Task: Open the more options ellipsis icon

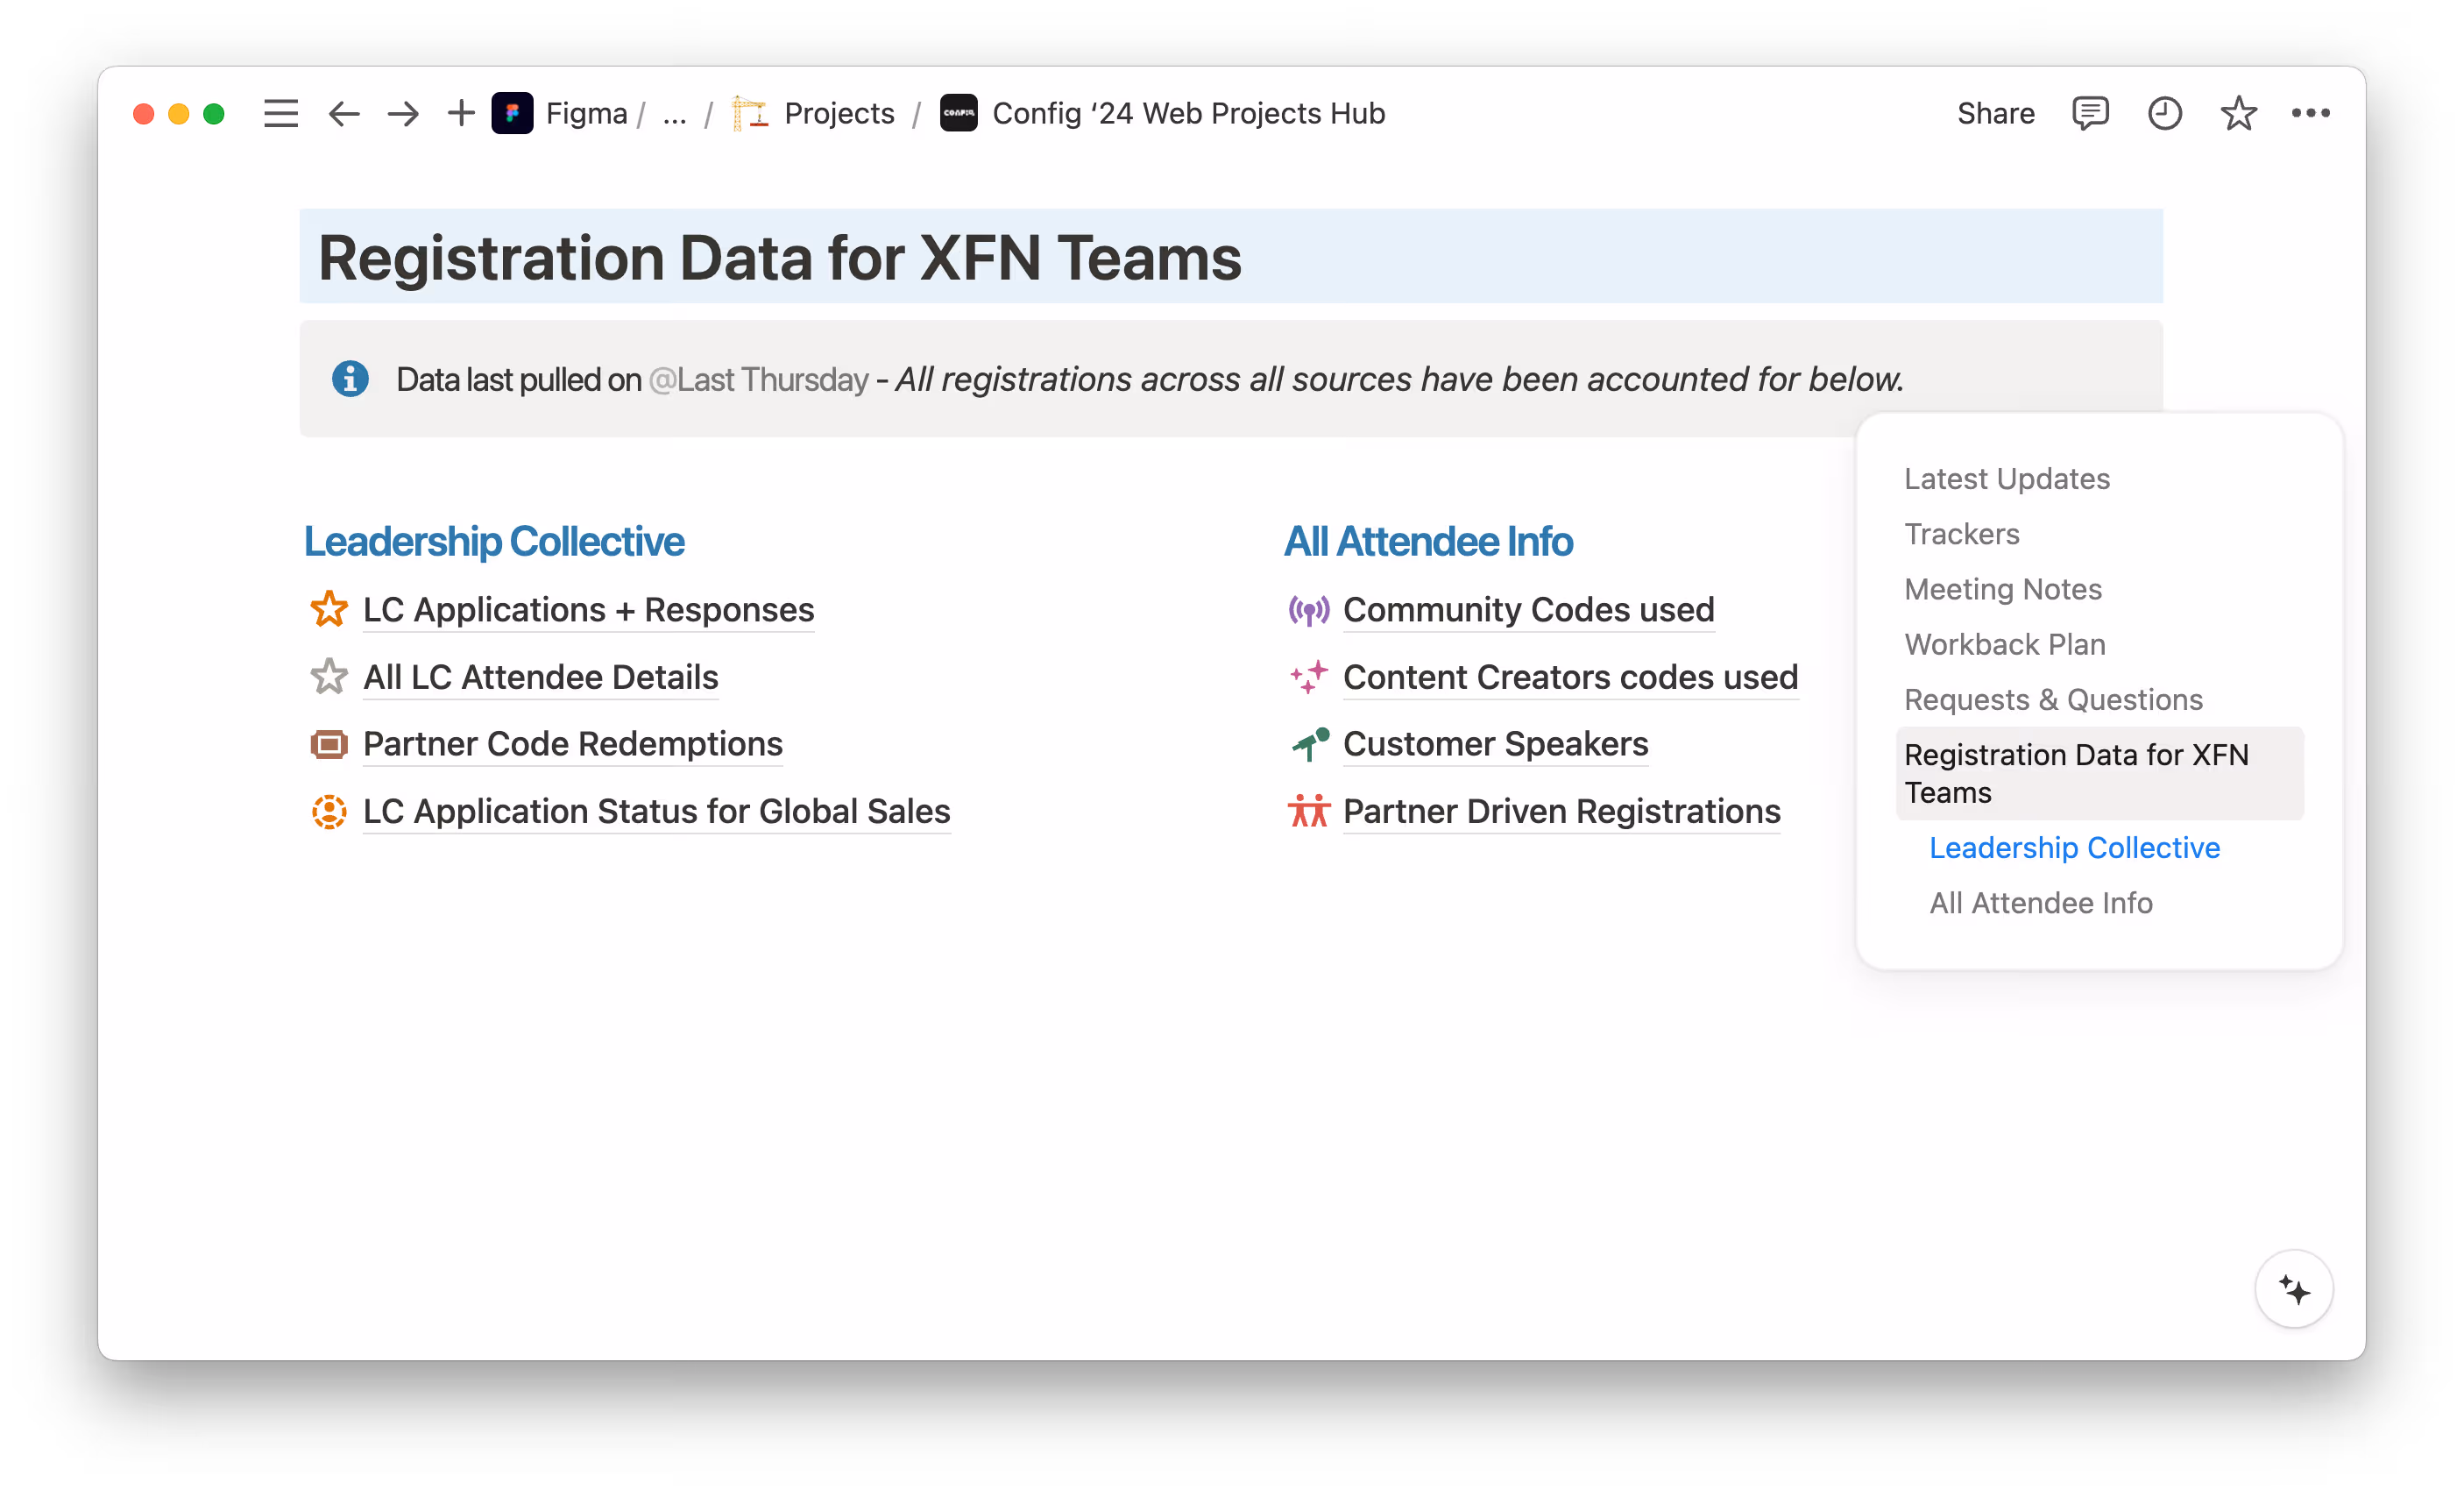Action: click(2311, 113)
